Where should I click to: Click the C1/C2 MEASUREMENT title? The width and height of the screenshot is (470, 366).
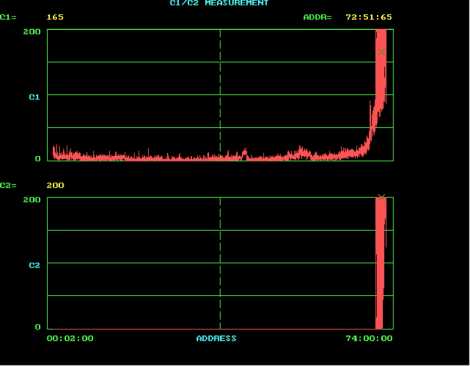click(x=219, y=3)
